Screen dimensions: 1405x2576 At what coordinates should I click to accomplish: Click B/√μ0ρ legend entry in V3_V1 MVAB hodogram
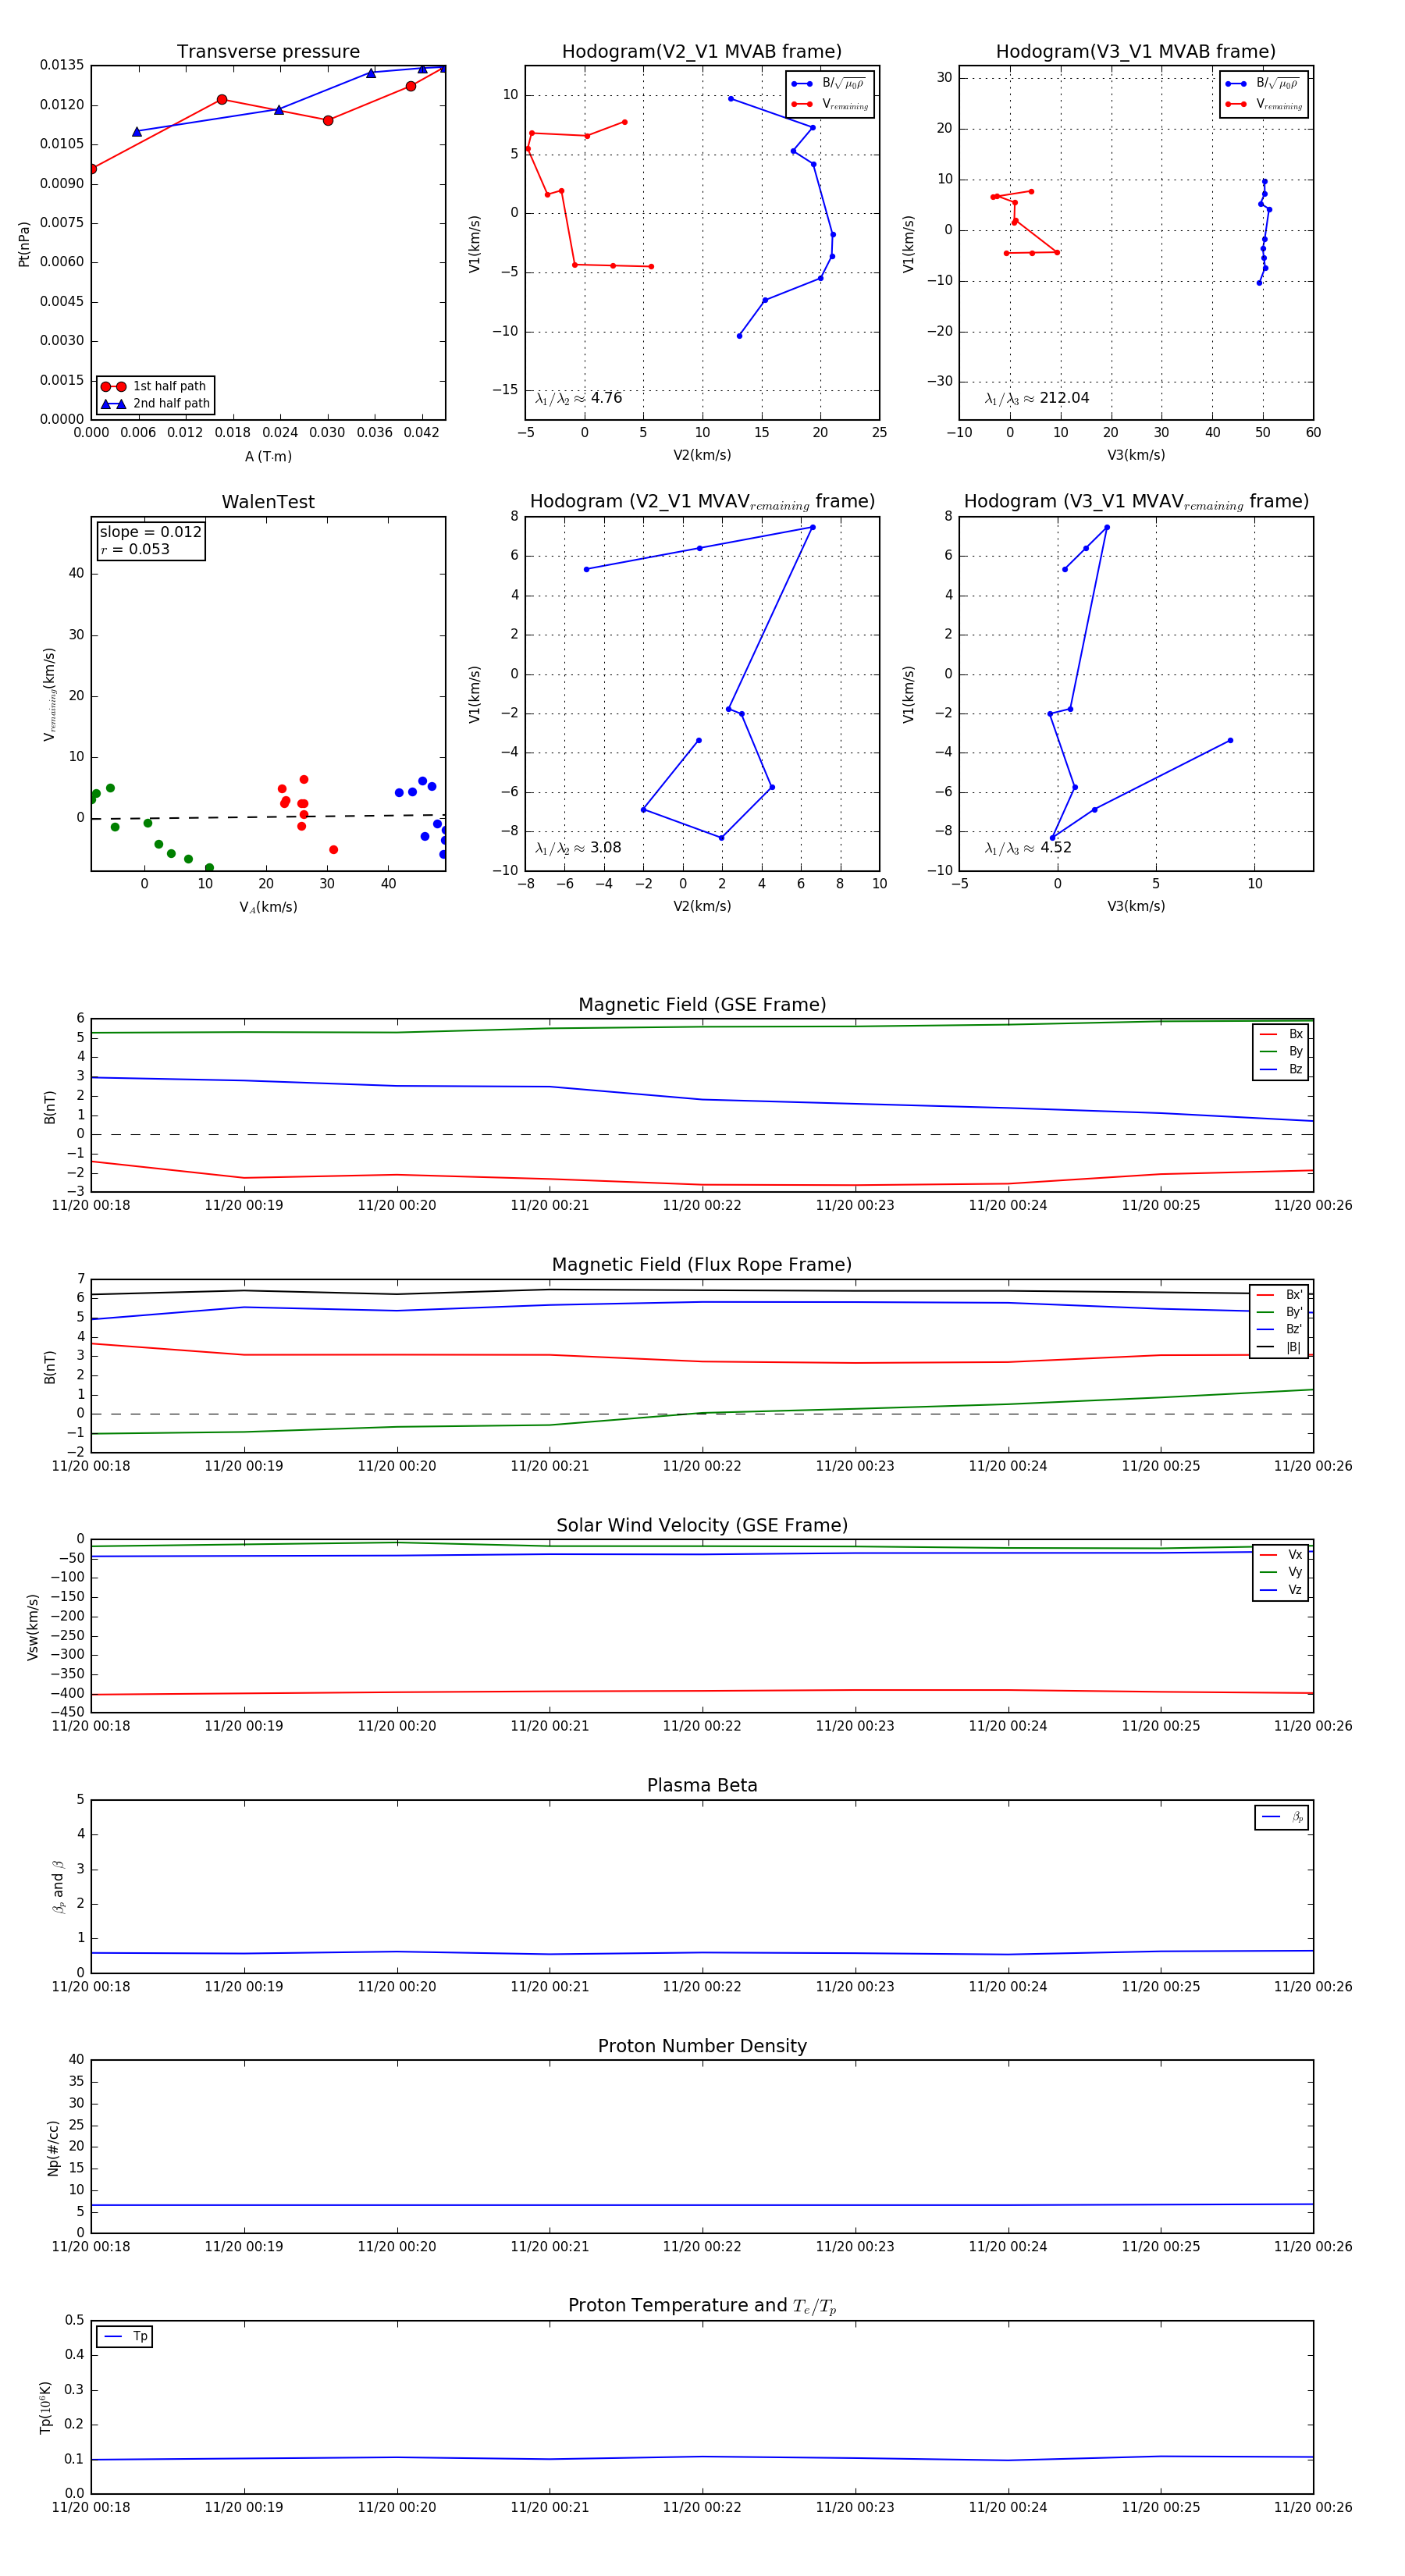pyautogui.click(x=1263, y=84)
